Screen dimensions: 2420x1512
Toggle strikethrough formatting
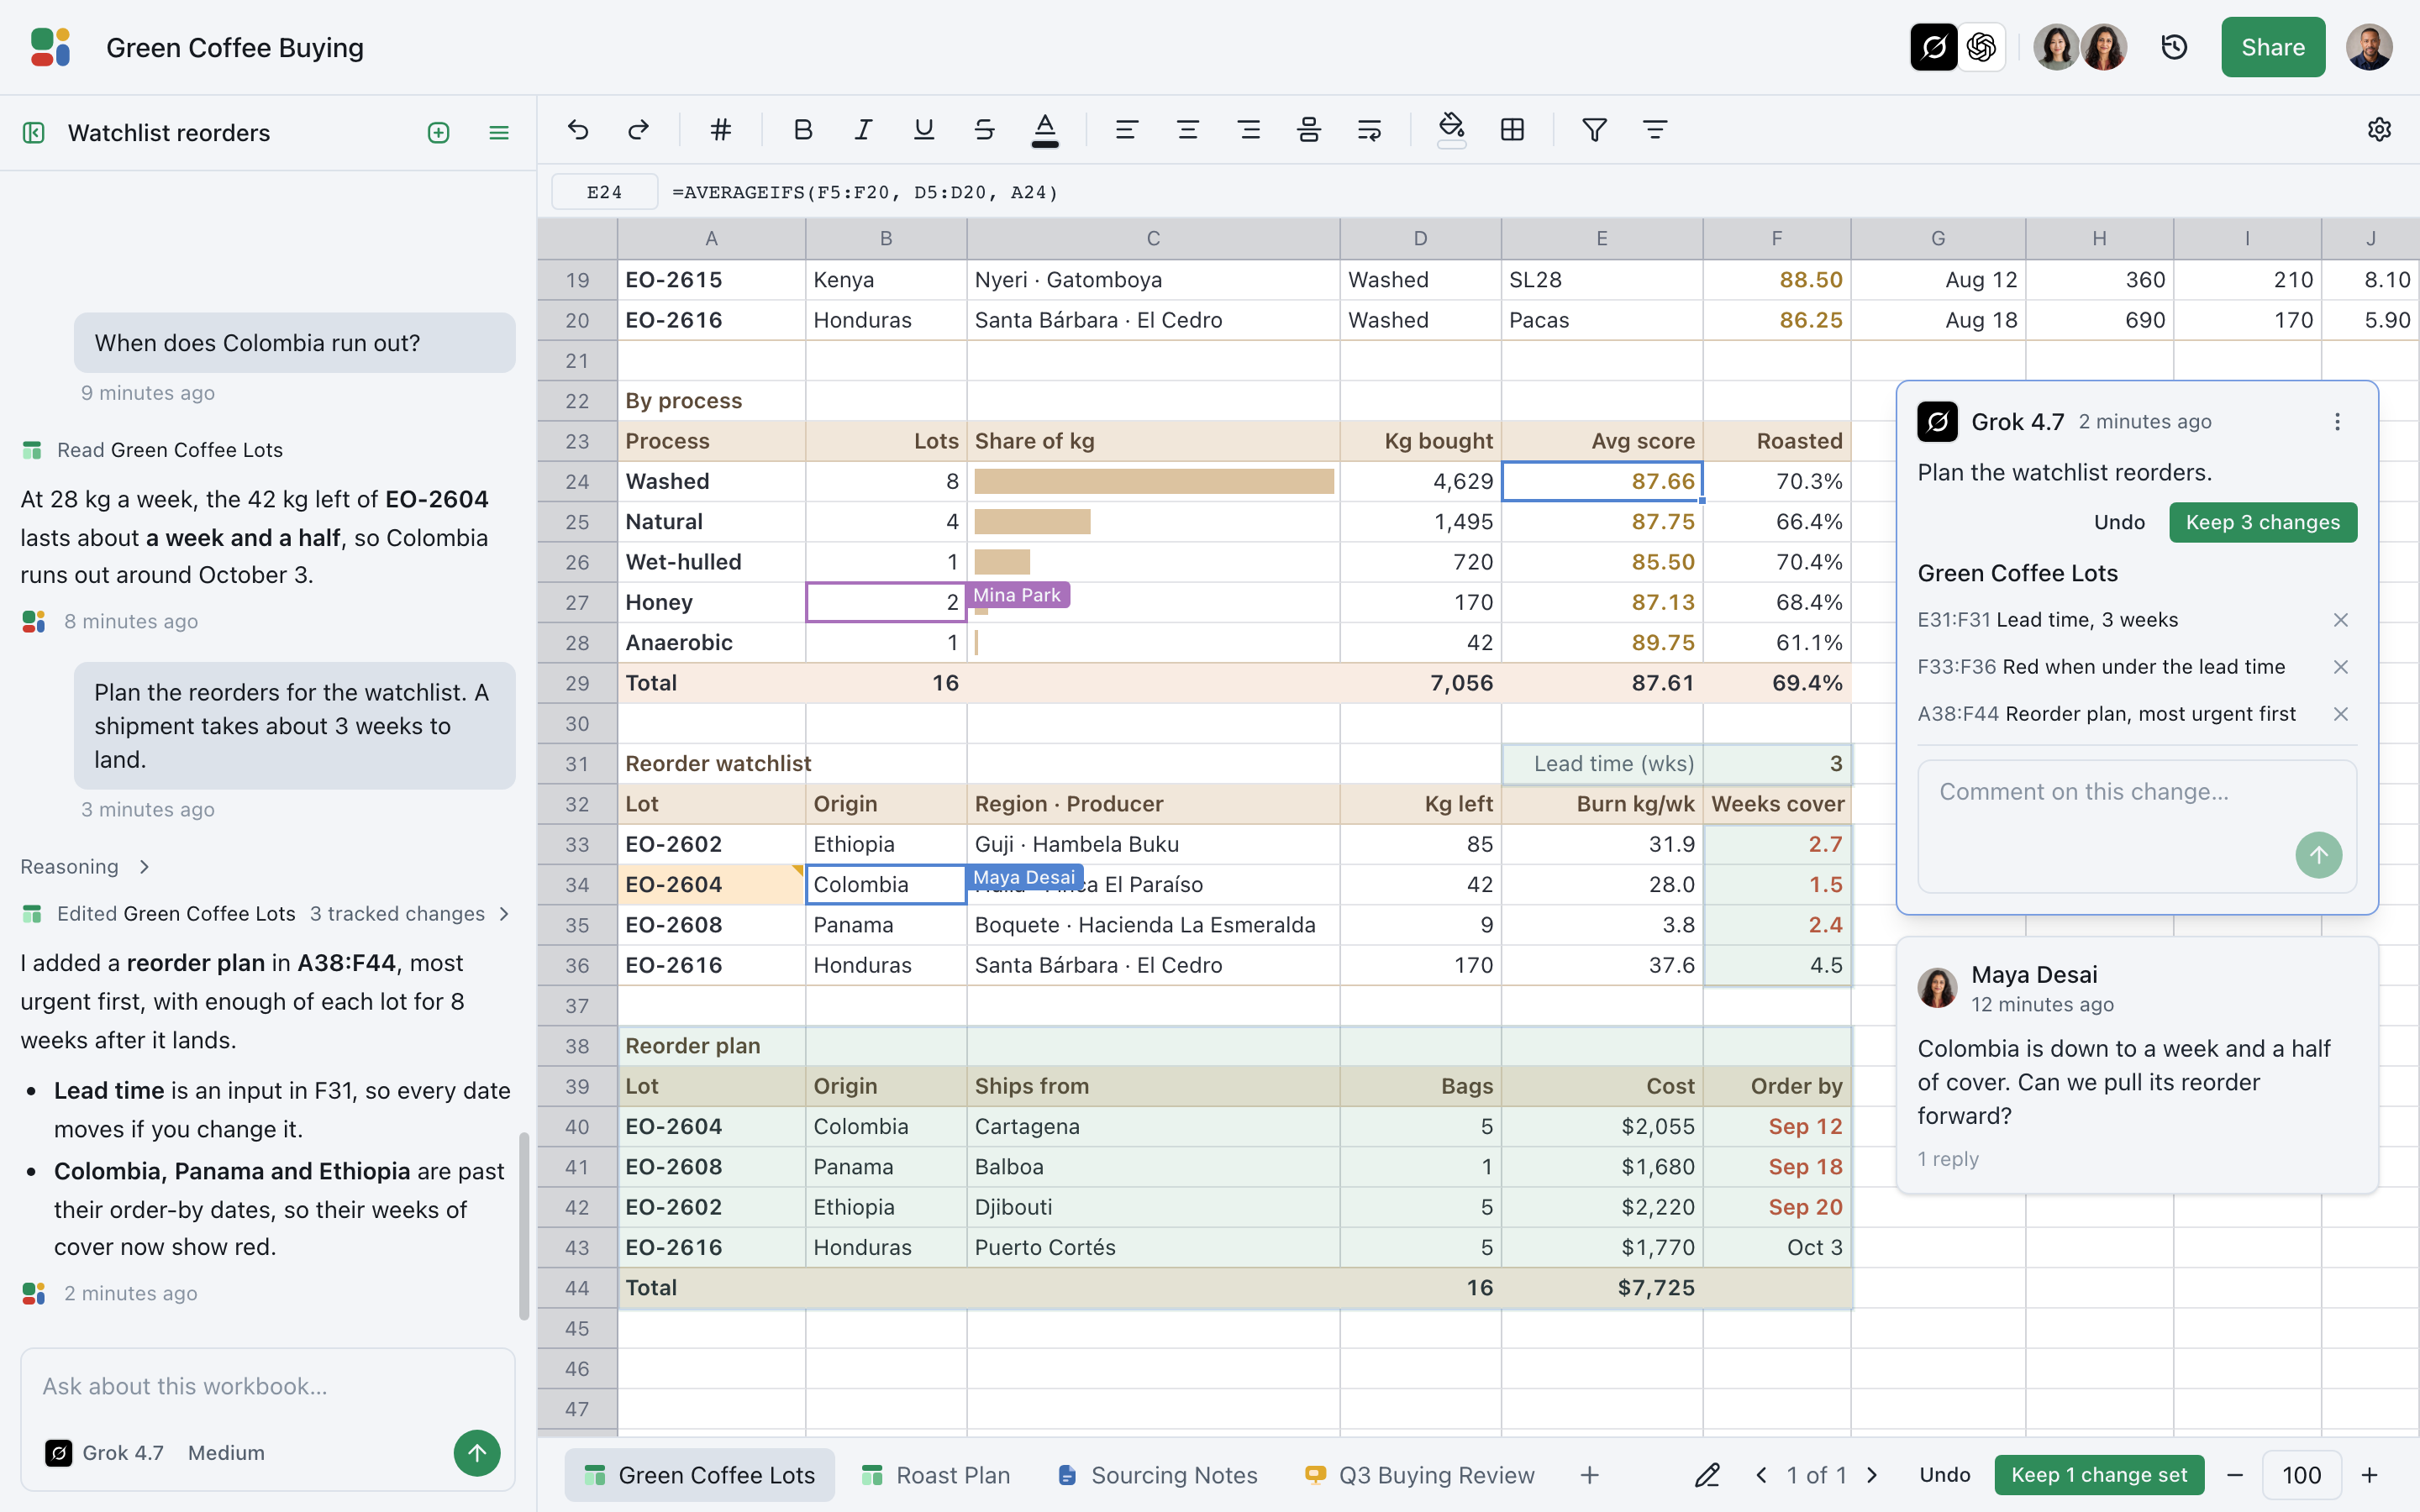click(x=984, y=130)
